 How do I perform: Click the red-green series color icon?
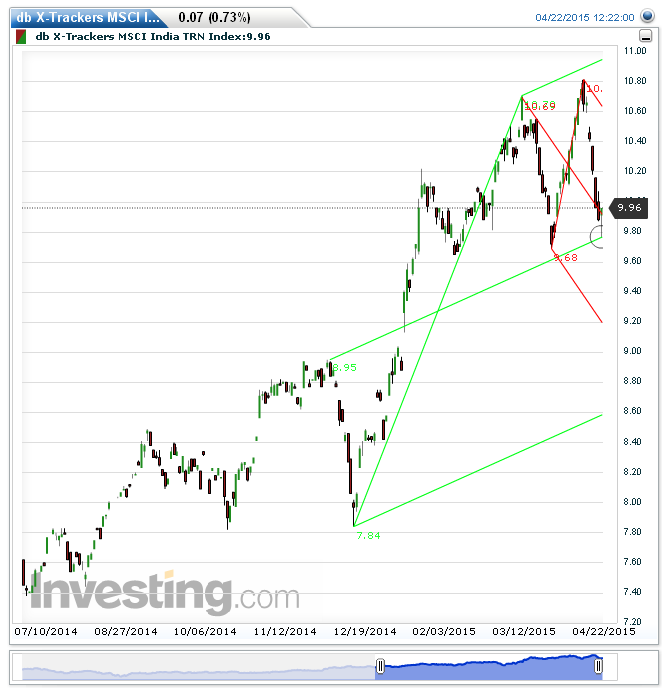tap(21, 37)
